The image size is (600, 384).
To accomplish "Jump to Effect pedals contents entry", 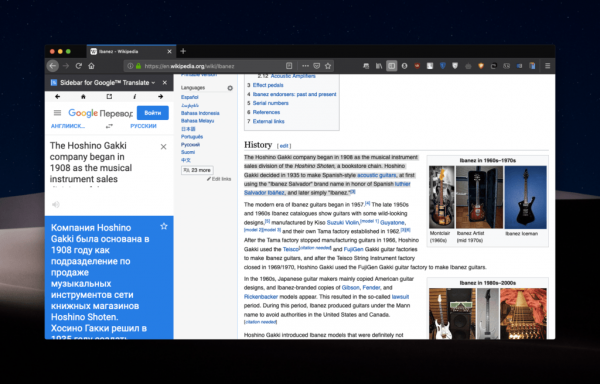I will (x=268, y=85).
